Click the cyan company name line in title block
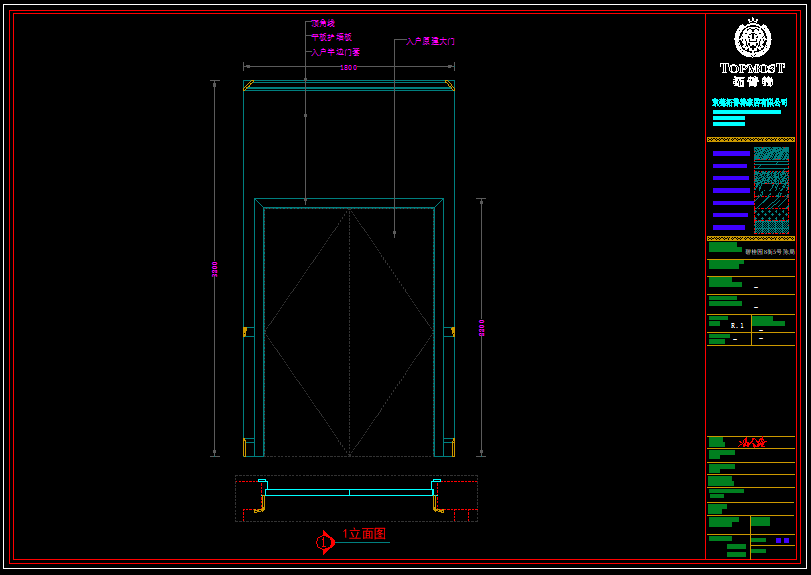This screenshot has width=811, height=575. (x=749, y=102)
